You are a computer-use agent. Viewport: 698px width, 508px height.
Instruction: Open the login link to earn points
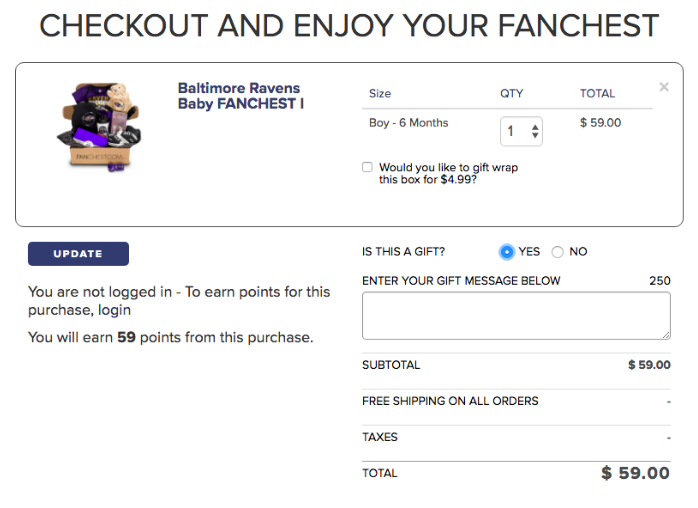(x=114, y=310)
